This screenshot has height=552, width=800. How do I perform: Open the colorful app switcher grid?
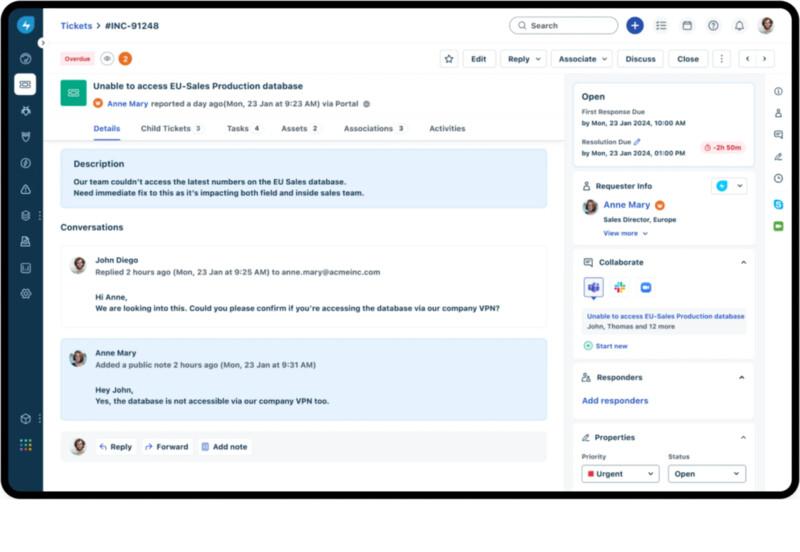point(26,445)
